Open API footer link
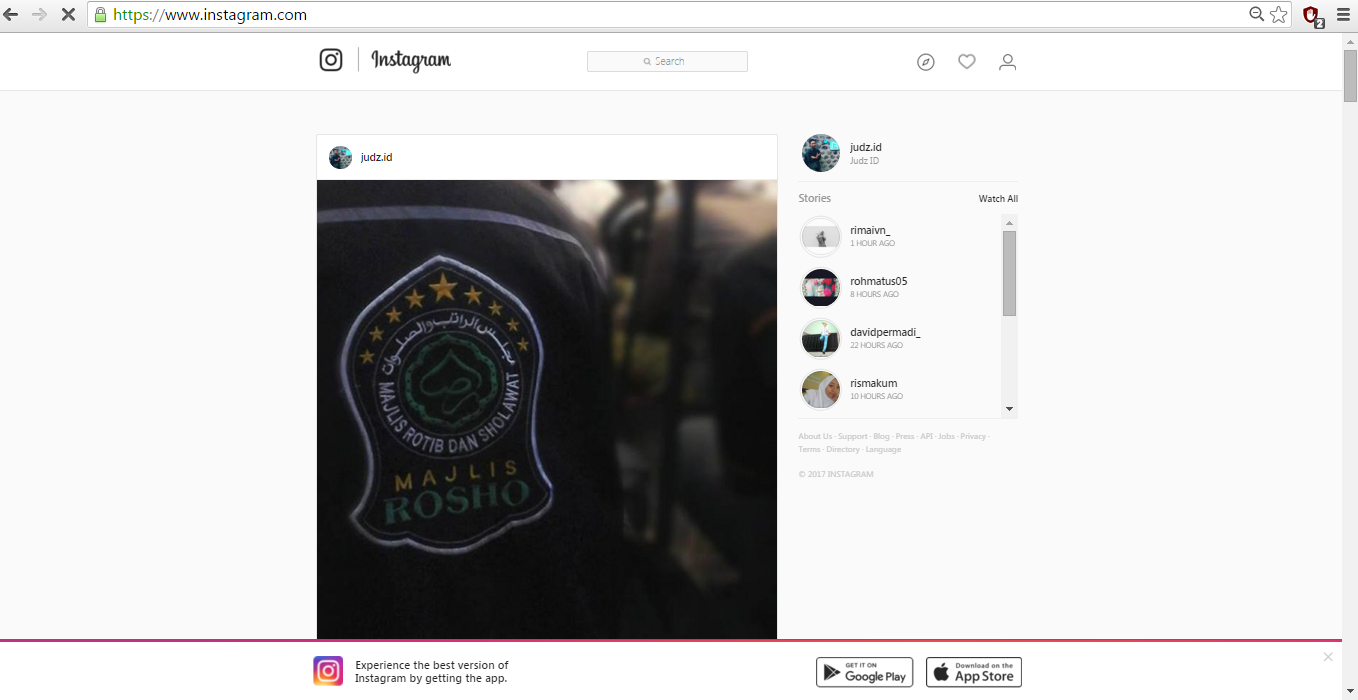Image resolution: width=1358 pixels, height=700 pixels. [926, 437]
